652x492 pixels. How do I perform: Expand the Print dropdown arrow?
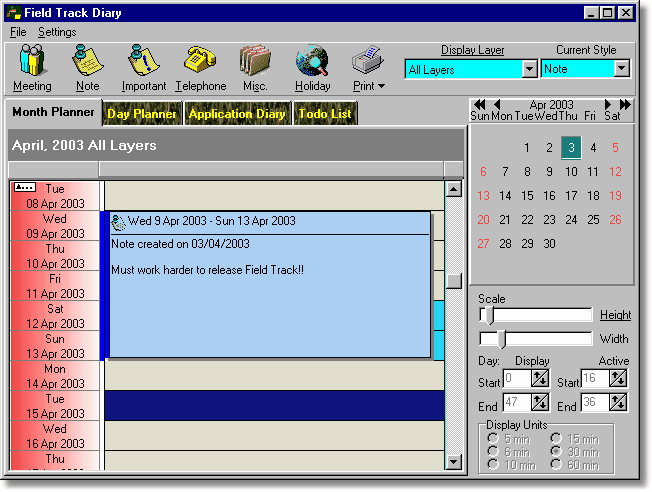point(381,86)
